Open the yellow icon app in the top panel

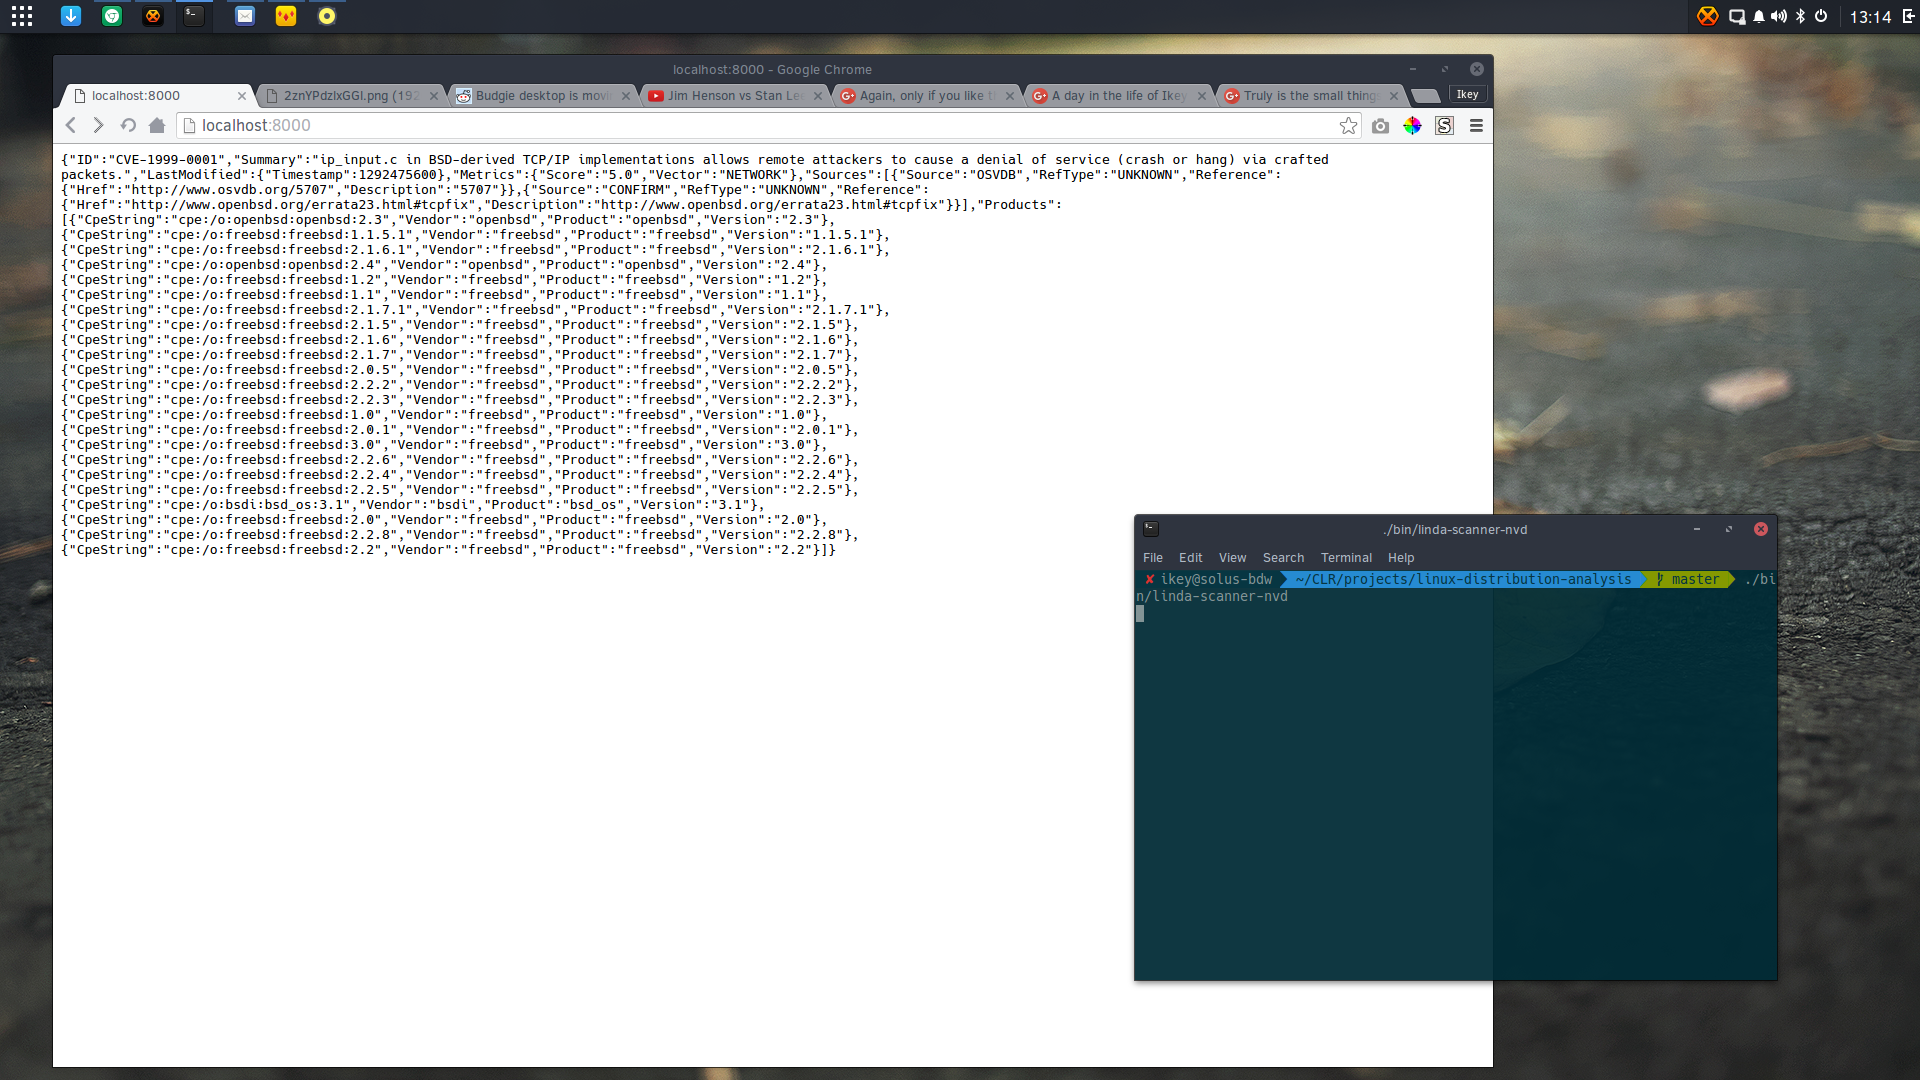tap(286, 16)
